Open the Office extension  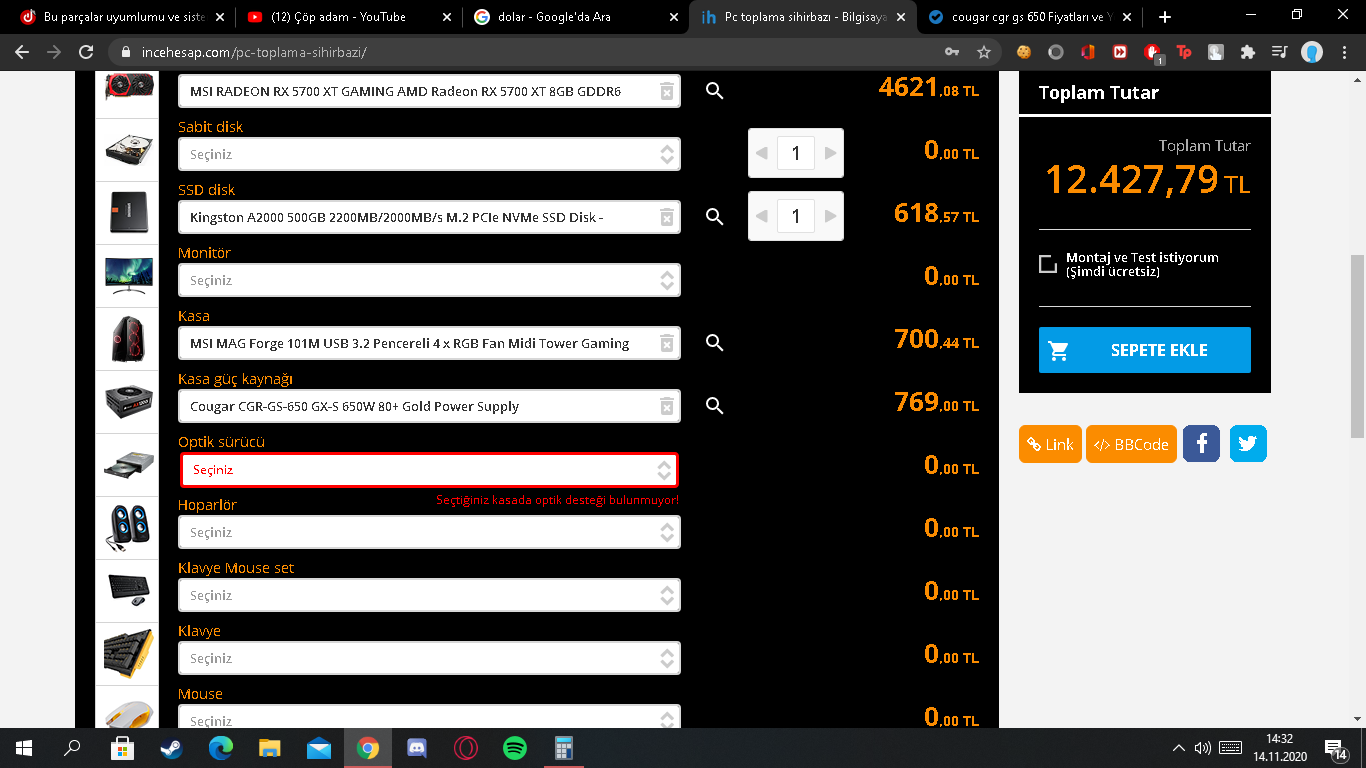(x=1088, y=52)
